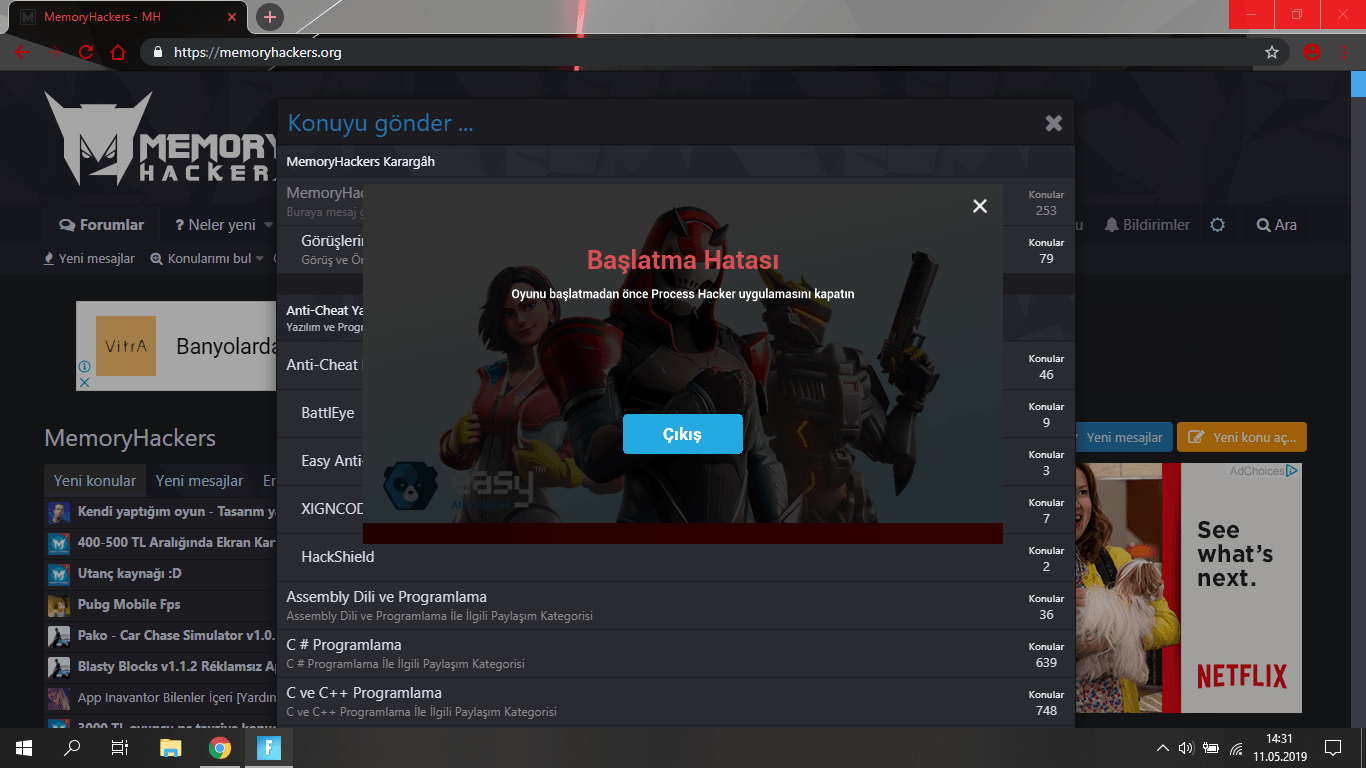The image size is (1366, 768).
Task: Choose the Assembly Dili ve Programlama forum
Action: tap(676, 605)
